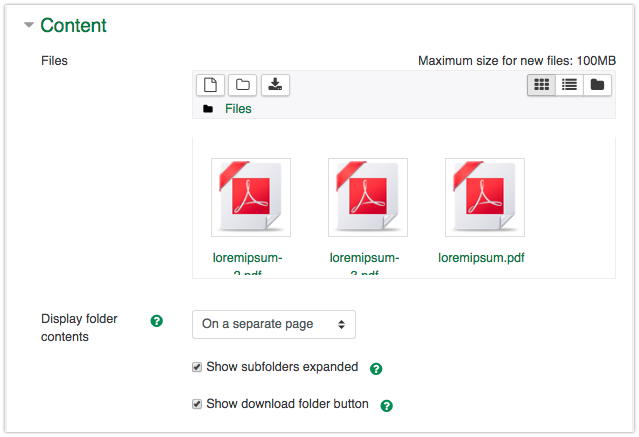Image resolution: width=639 pixels, height=437 pixels.
Task: Toggle Show subfolders expanded checkbox
Action: [x=197, y=368]
